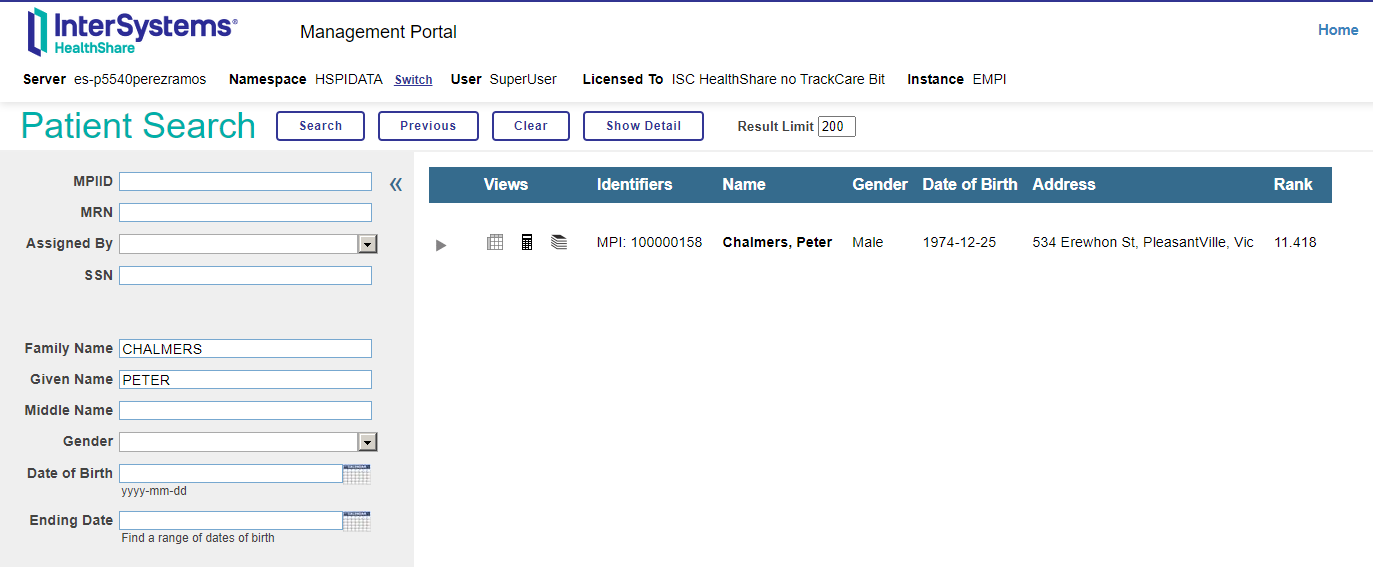Click the stacked records icon in Views
Viewport: 1373px width, 567px height.
(x=559, y=242)
